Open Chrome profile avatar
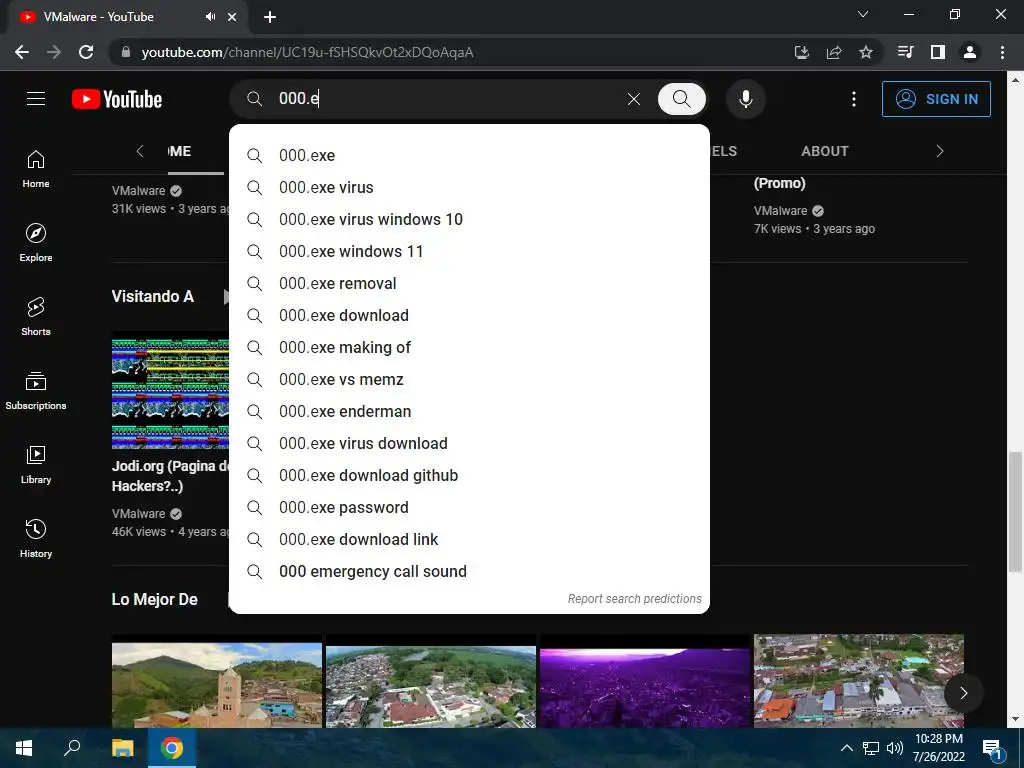The height and width of the screenshot is (768, 1024). tap(970, 52)
